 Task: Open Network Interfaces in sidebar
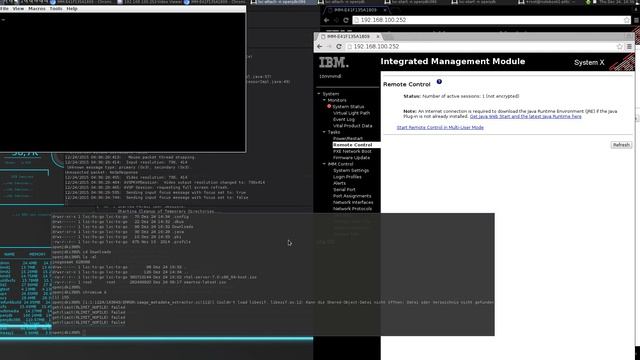click(353, 202)
